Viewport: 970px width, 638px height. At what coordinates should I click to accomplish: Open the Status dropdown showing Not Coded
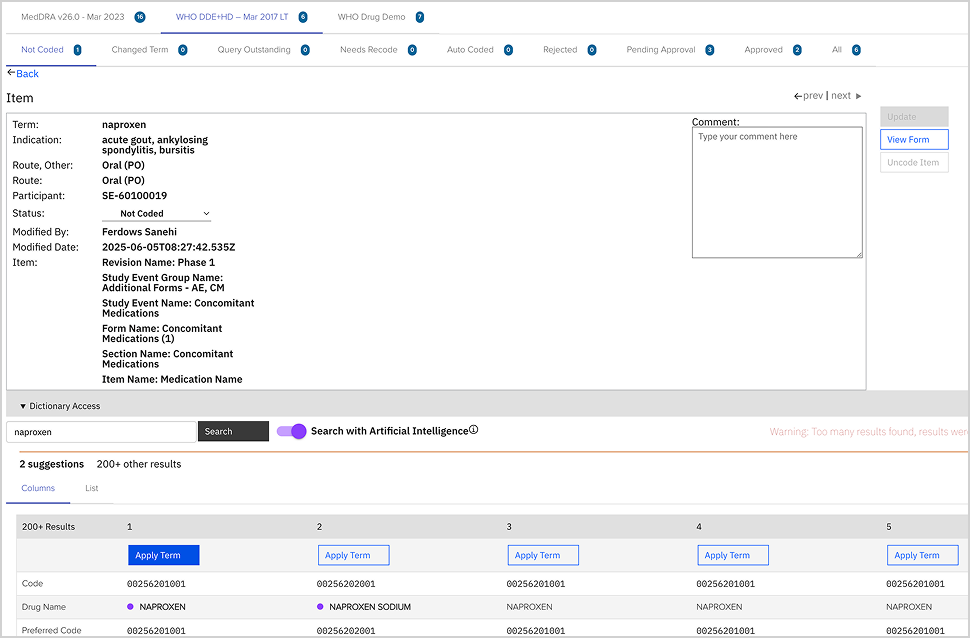(x=156, y=213)
